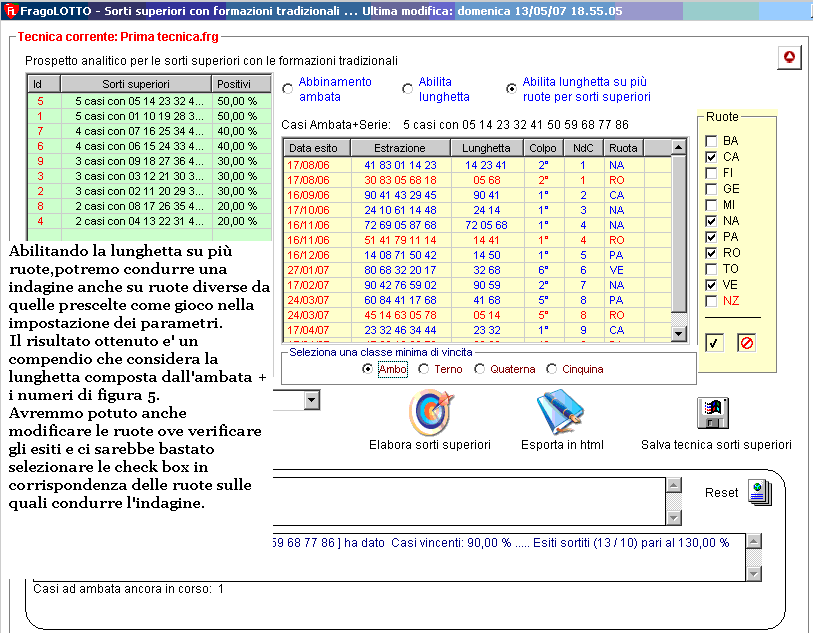The width and height of the screenshot is (813, 633).
Task: Select the Abbinamento ambata radio option
Action: (288, 89)
